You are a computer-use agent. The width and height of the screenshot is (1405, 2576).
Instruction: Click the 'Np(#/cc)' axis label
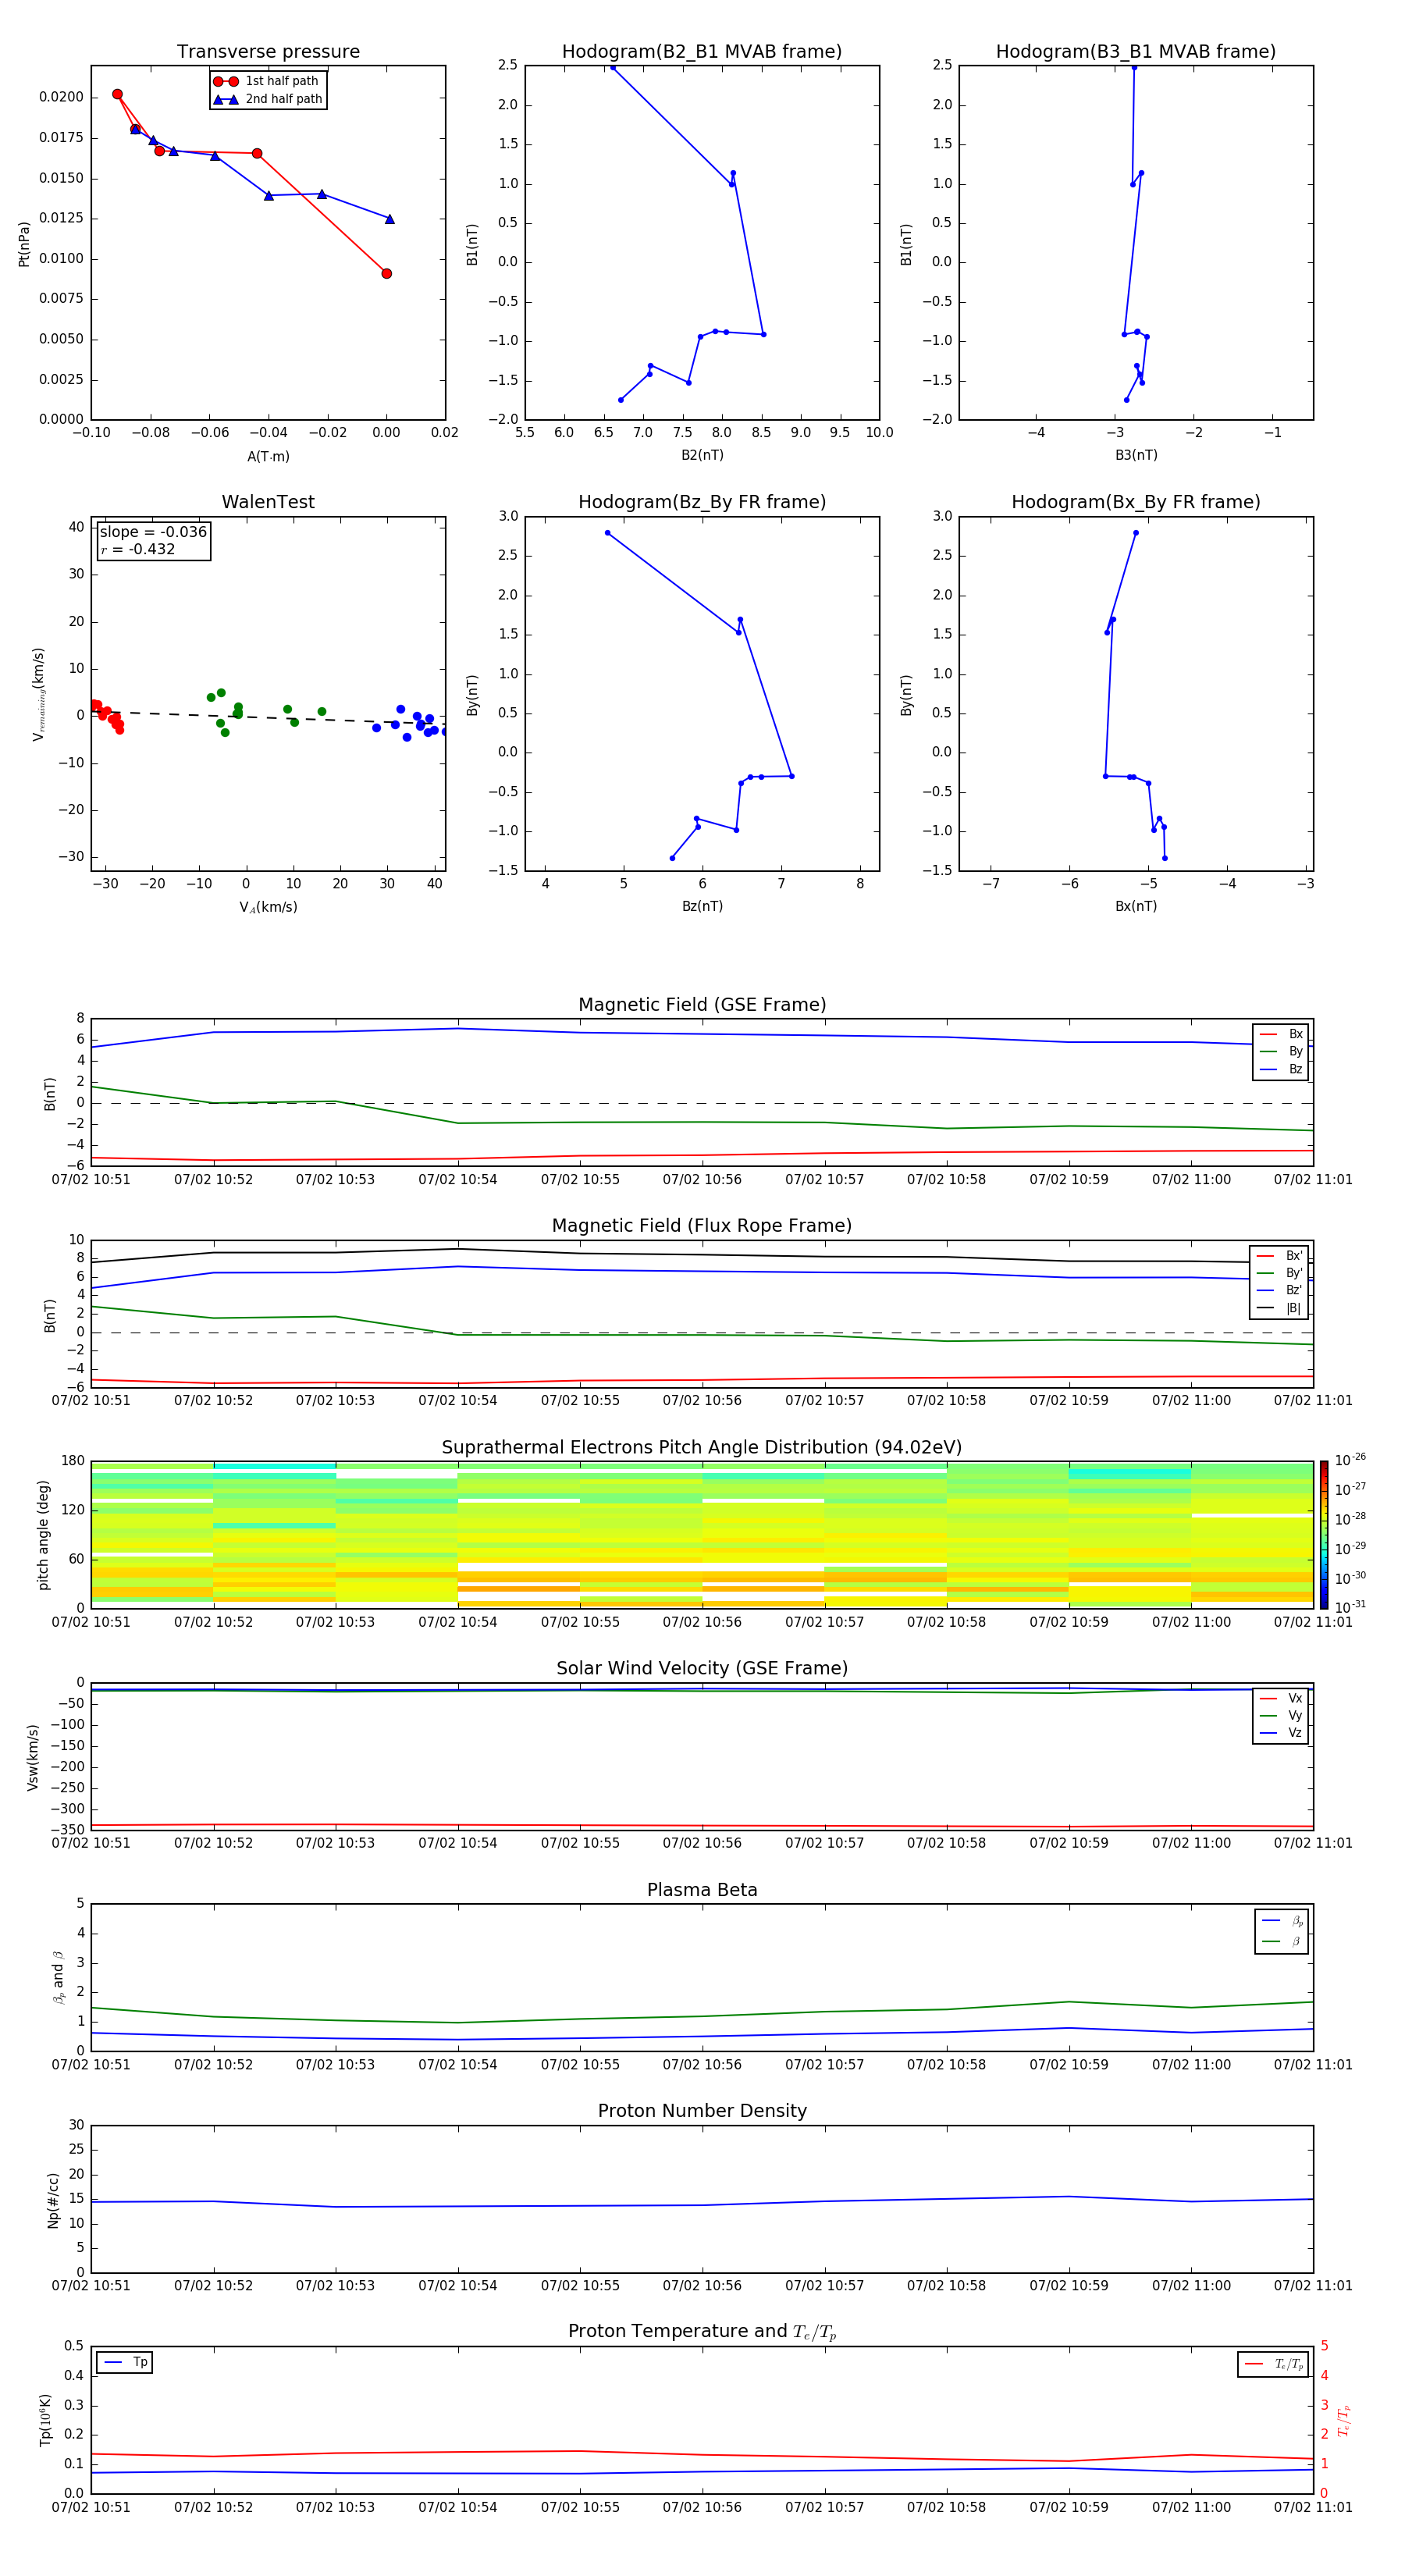tap(53, 2199)
